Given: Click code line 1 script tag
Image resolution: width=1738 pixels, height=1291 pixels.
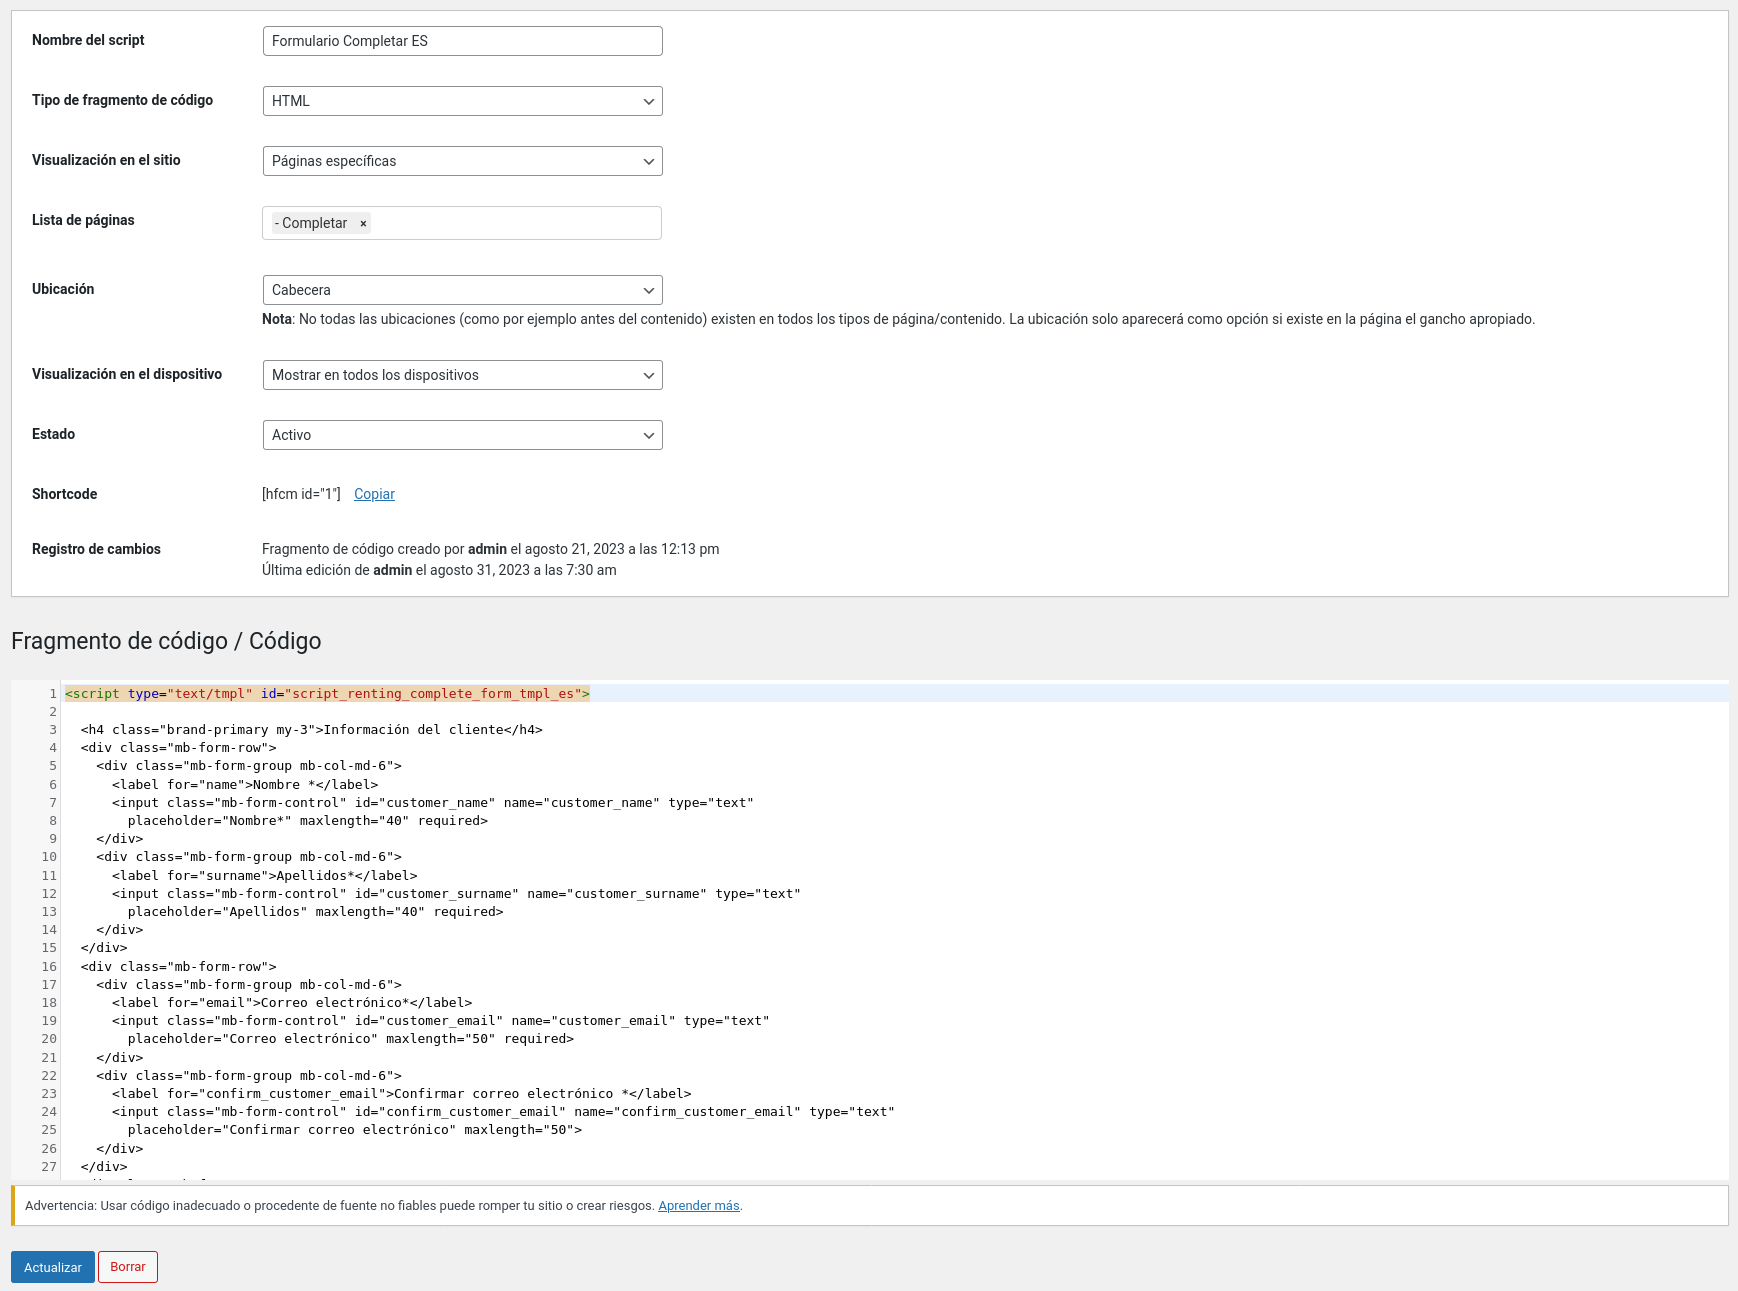Looking at the screenshot, I should [327, 694].
